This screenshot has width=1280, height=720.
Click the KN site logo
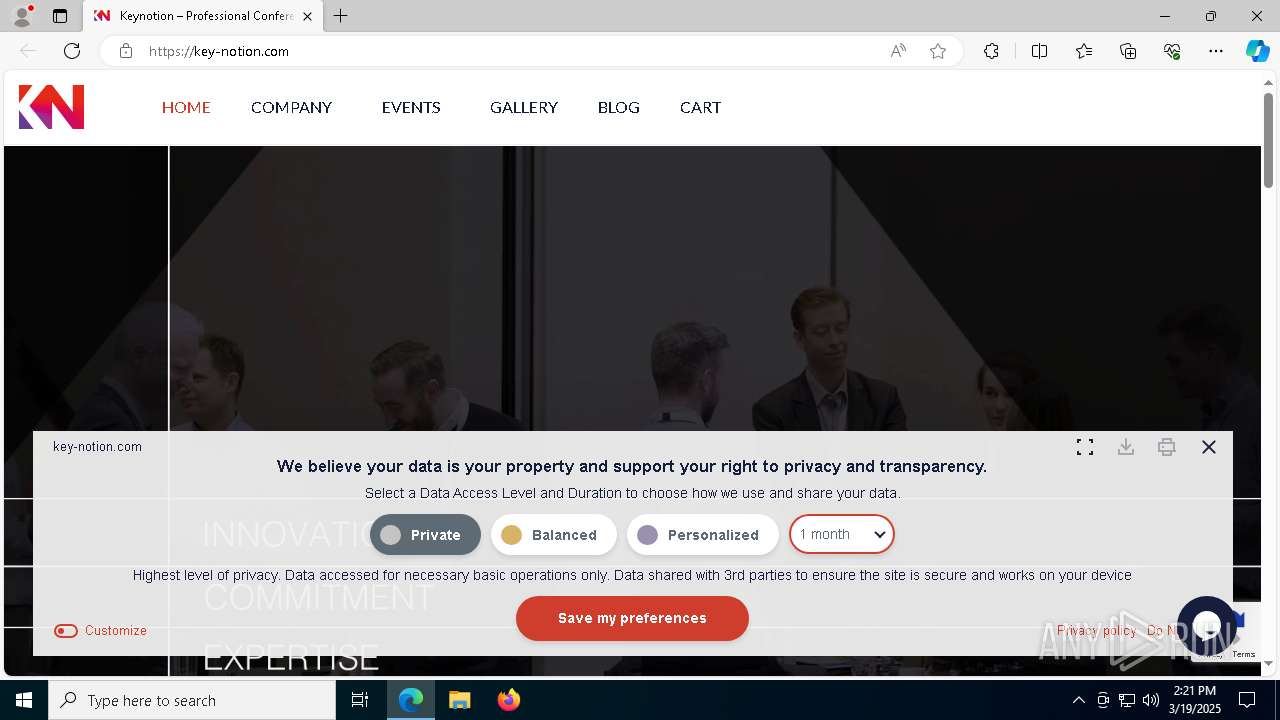pyautogui.click(x=51, y=107)
